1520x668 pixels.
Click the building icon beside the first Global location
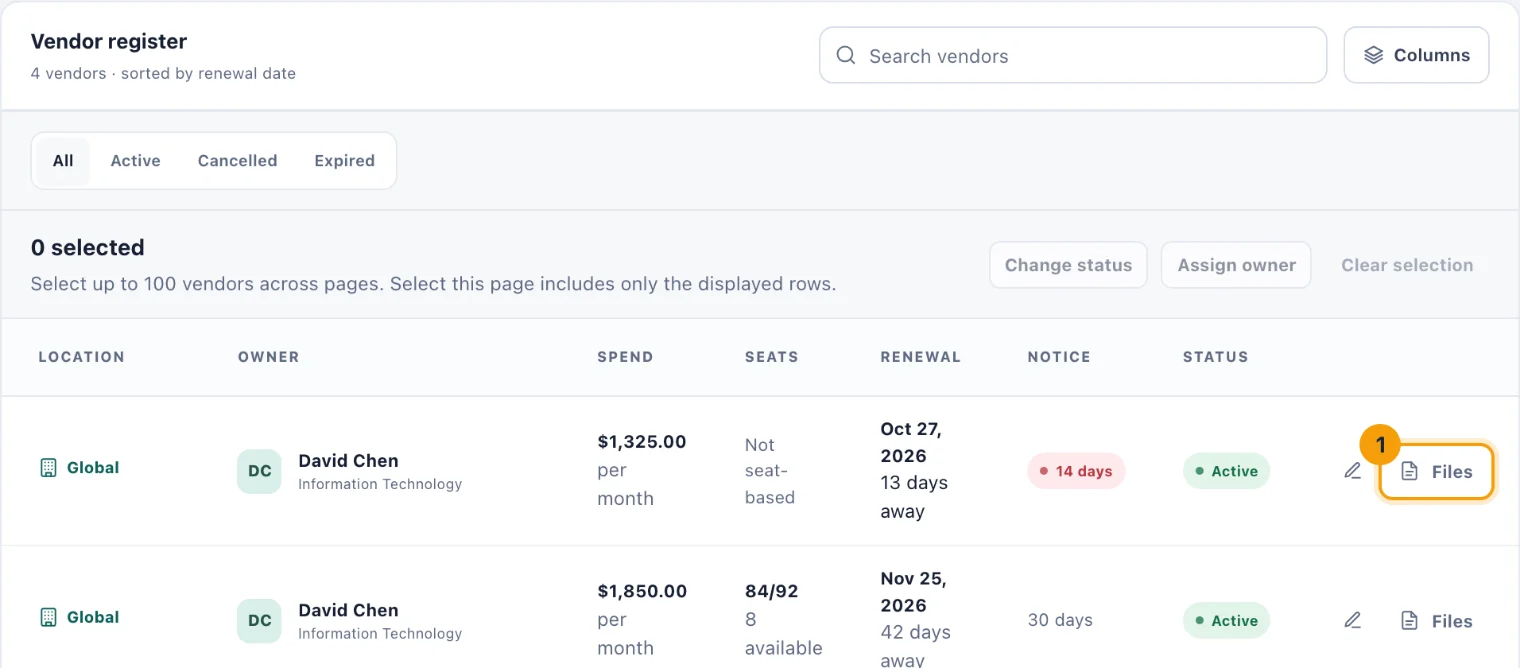(x=48, y=468)
